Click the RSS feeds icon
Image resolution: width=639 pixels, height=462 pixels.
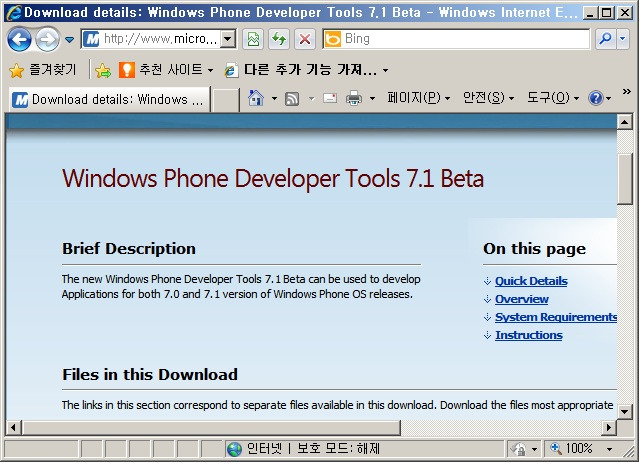(292, 98)
